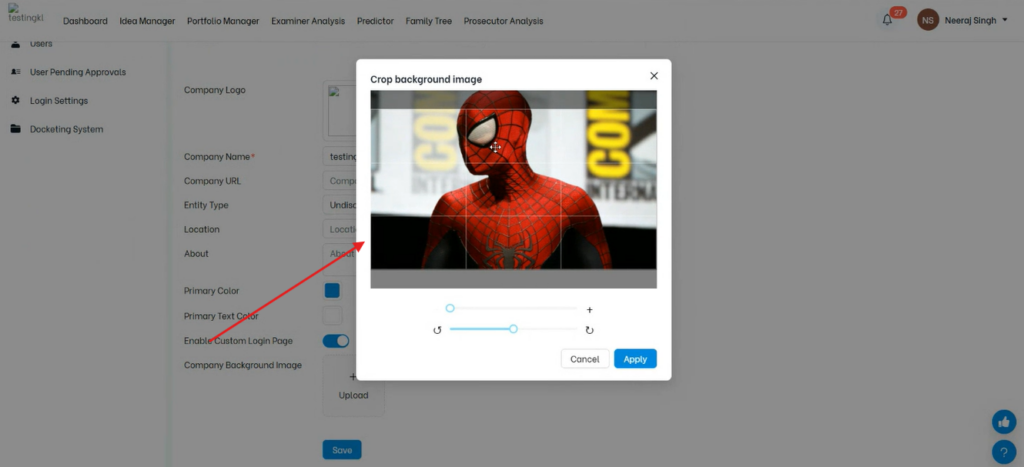Viewport: 1024px width, 467px height.
Task: Open the Portfolio Manager menu item
Action: [223, 21]
